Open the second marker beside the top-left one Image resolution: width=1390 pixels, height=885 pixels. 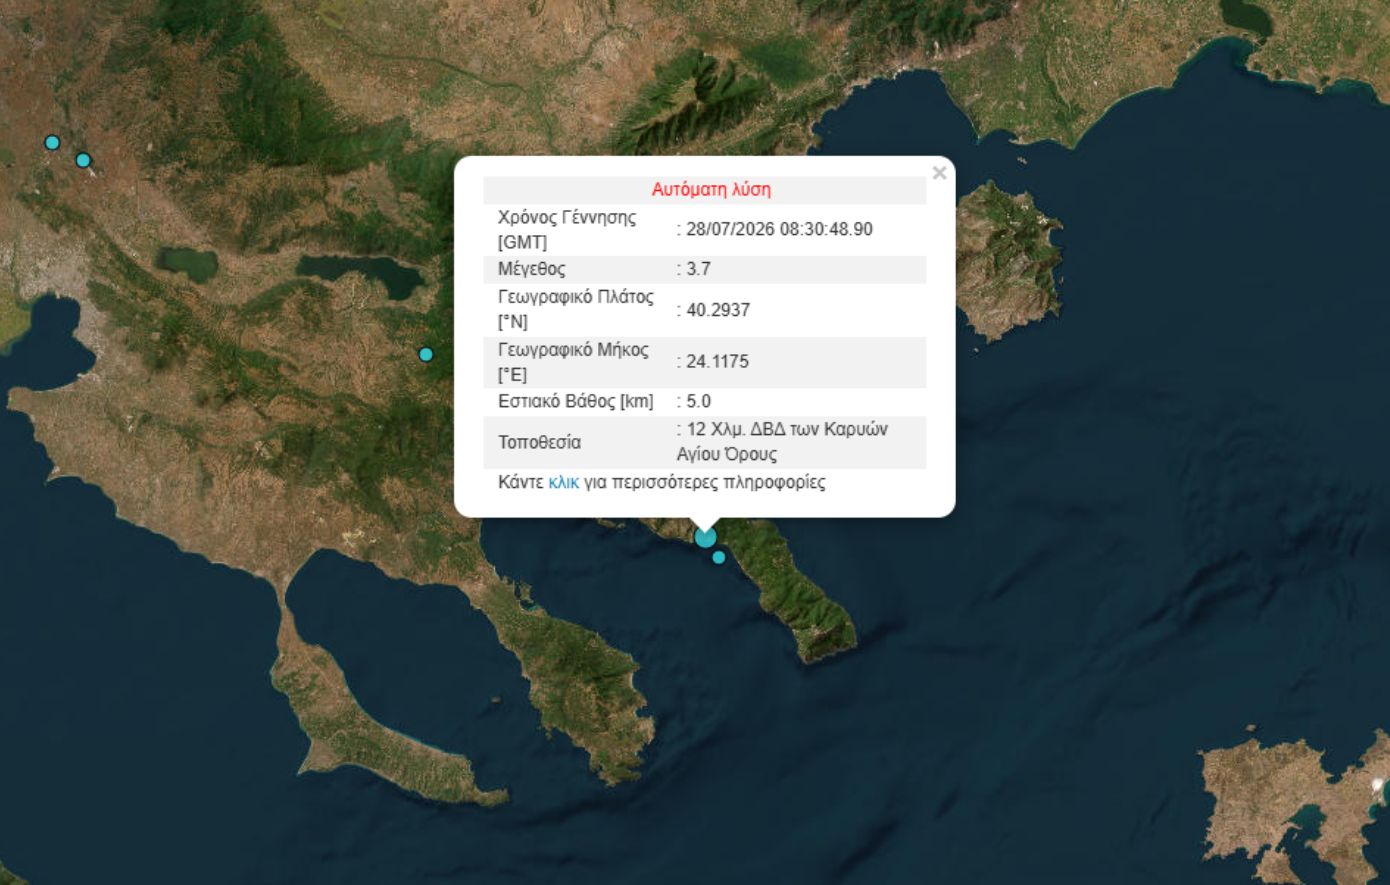tap(83, 160)
